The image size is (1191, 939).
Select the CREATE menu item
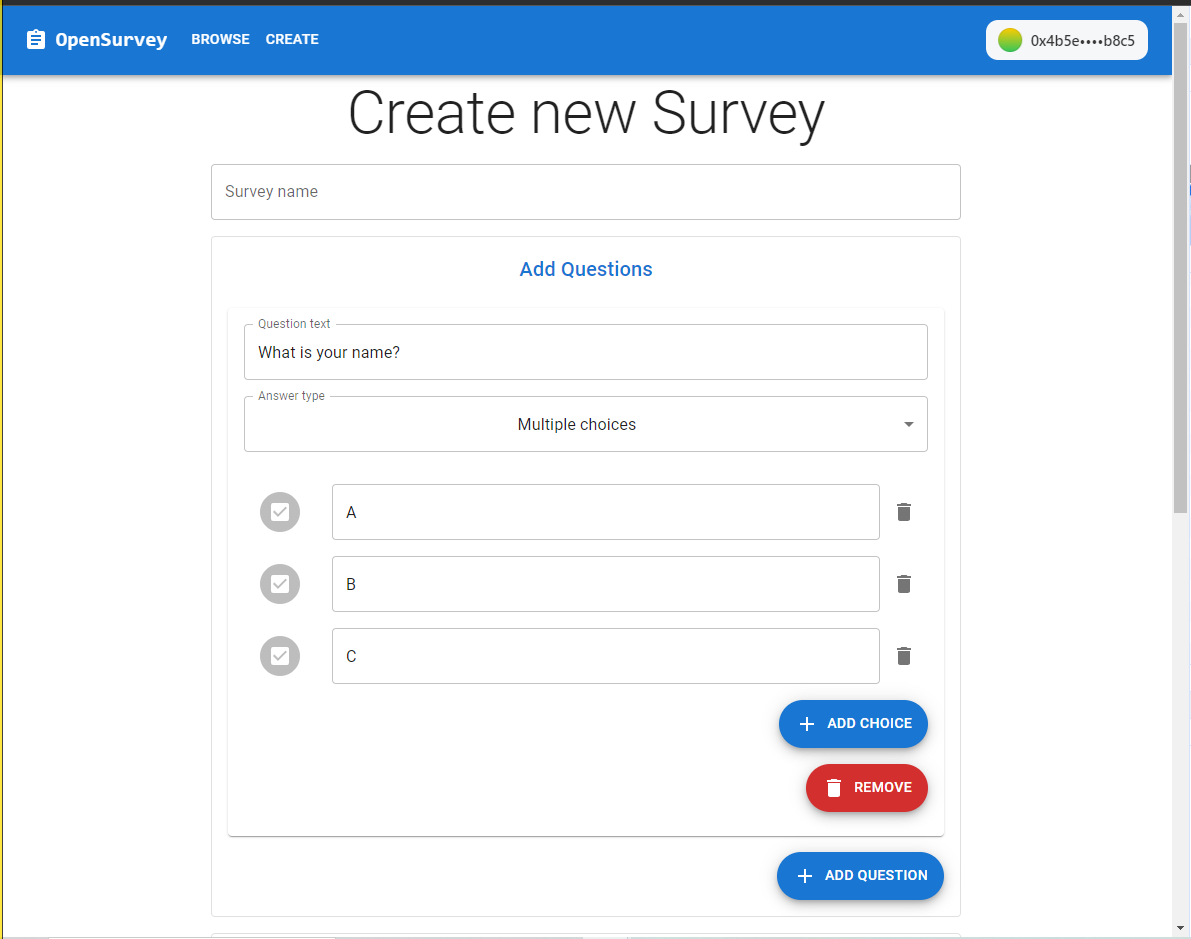coord(292,39)
